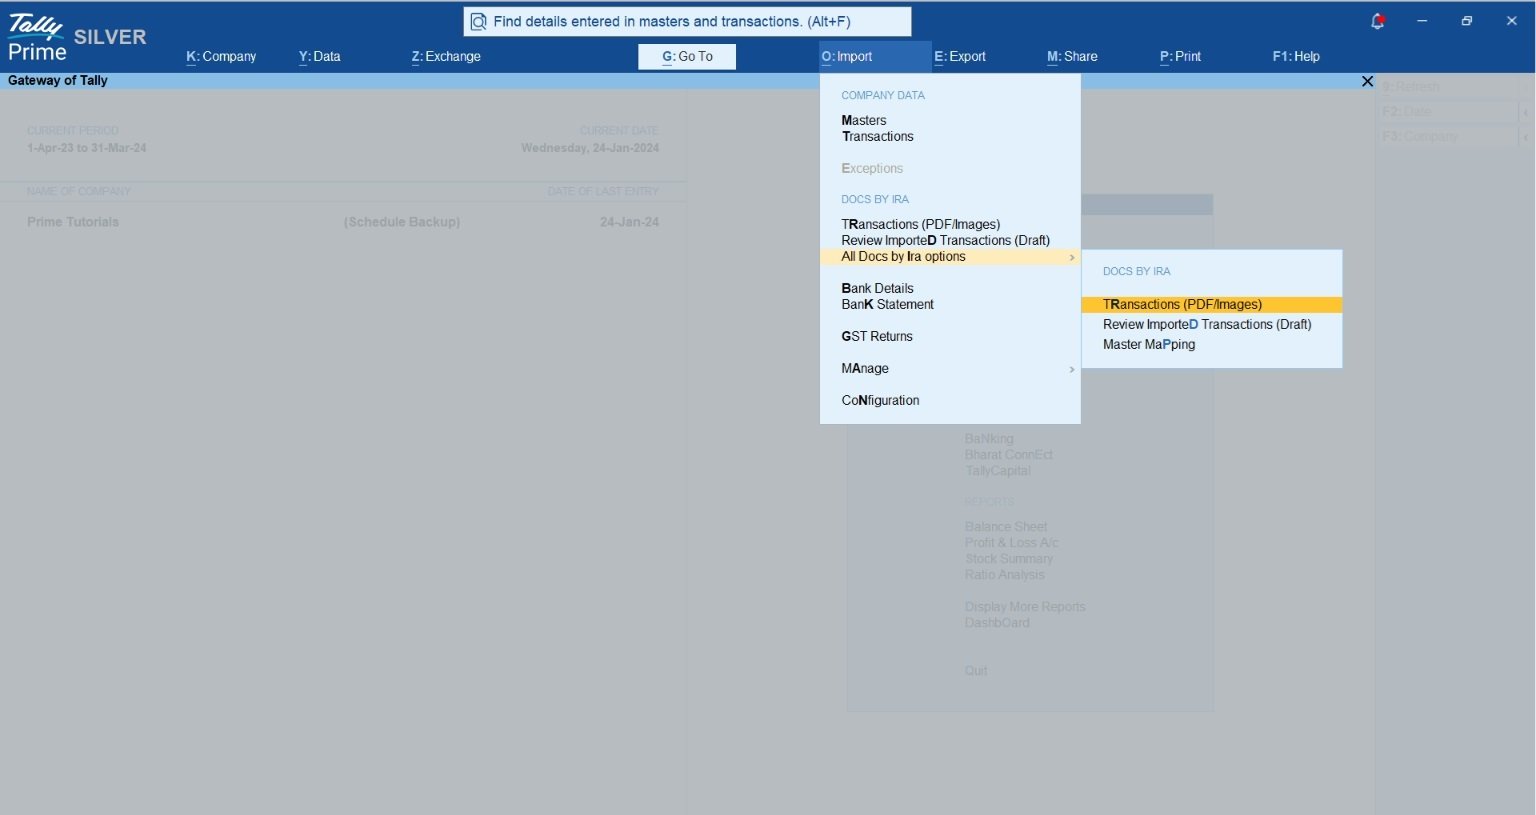Open F1: Help menu

pos(1296,57)
